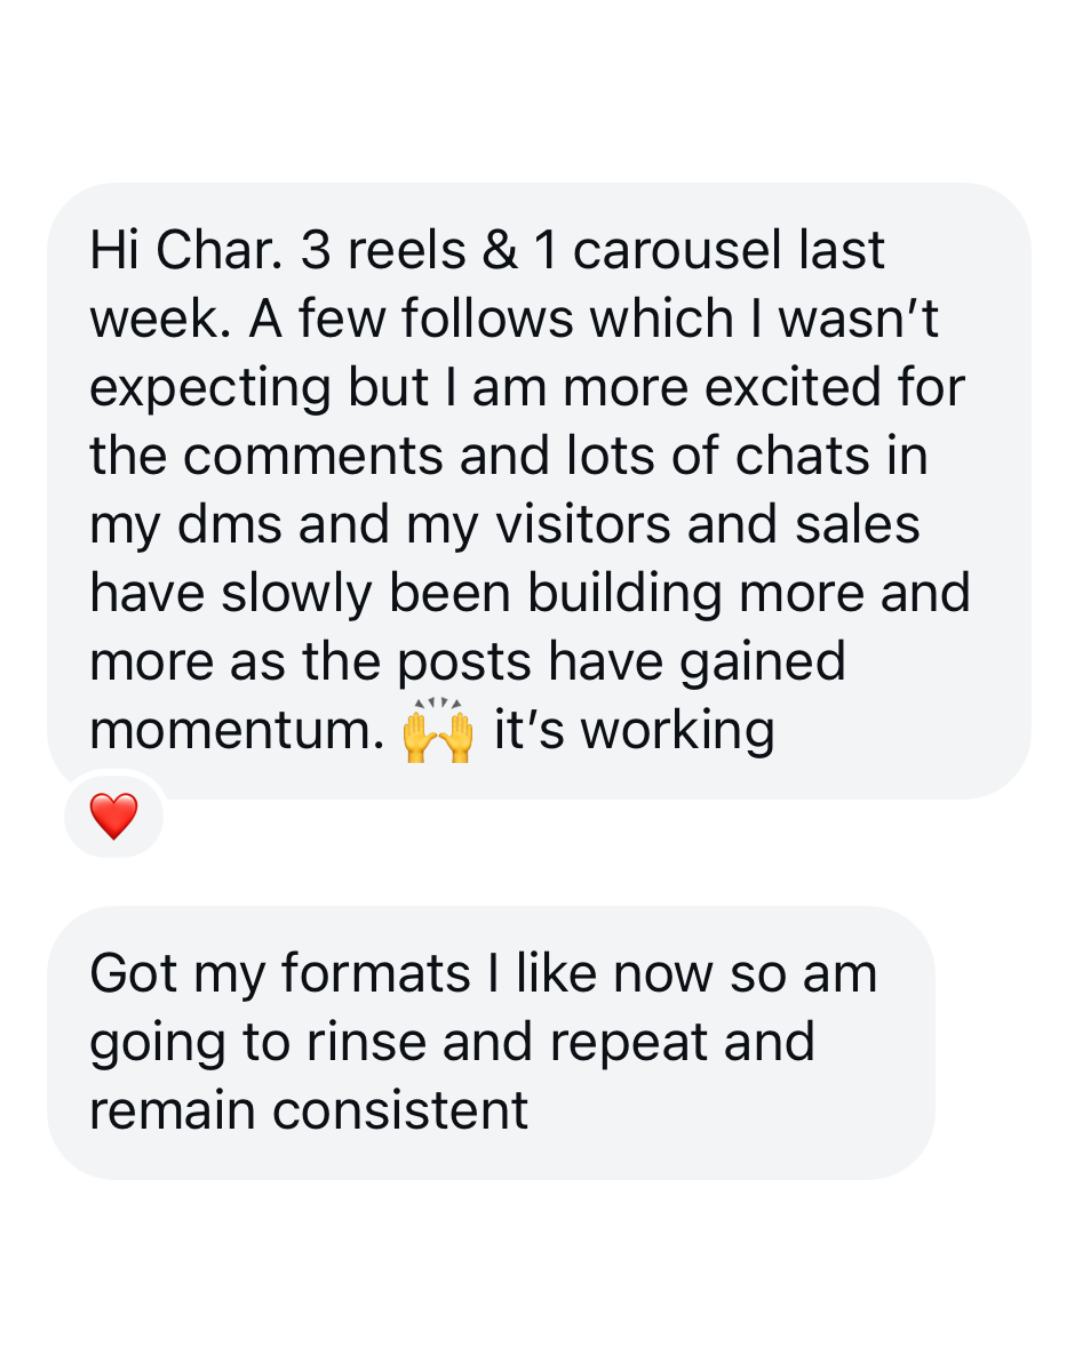Click the word 'carousel' in the message
The height and width of the screenshot is (1350, 1080).
point(677,250)
